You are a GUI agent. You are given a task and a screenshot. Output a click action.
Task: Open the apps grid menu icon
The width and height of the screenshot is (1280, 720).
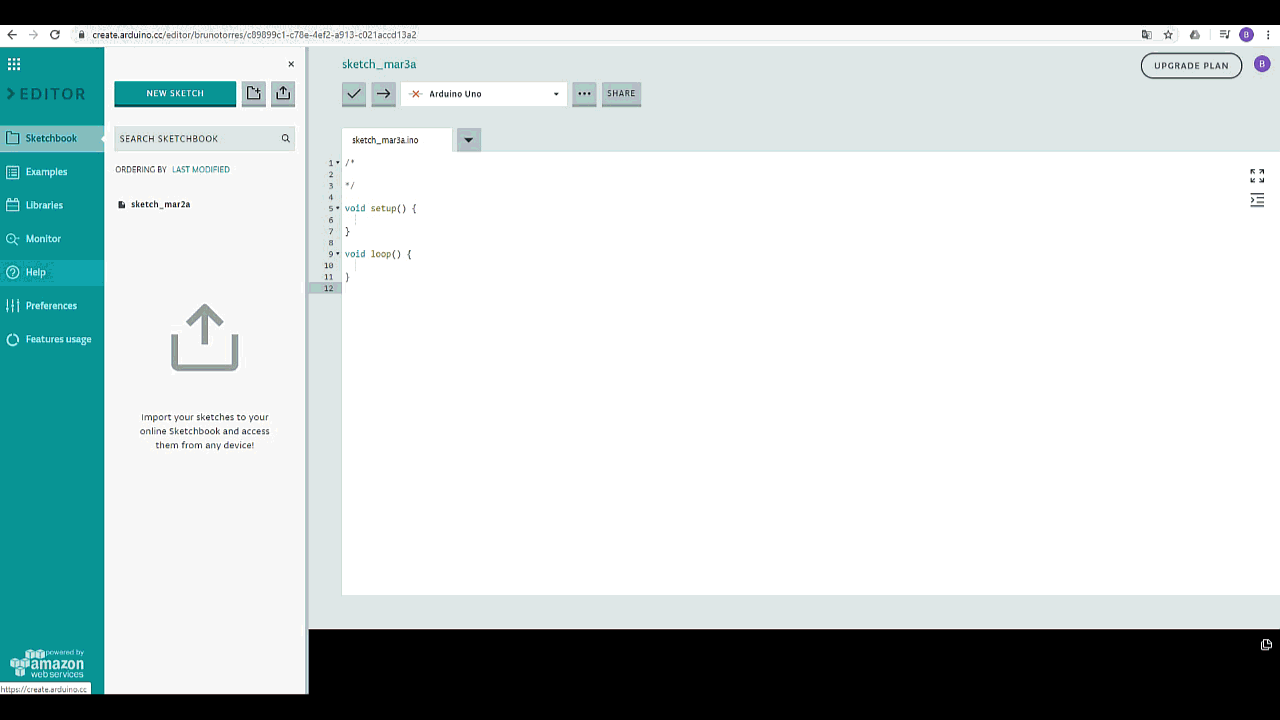tap(14, 64)
